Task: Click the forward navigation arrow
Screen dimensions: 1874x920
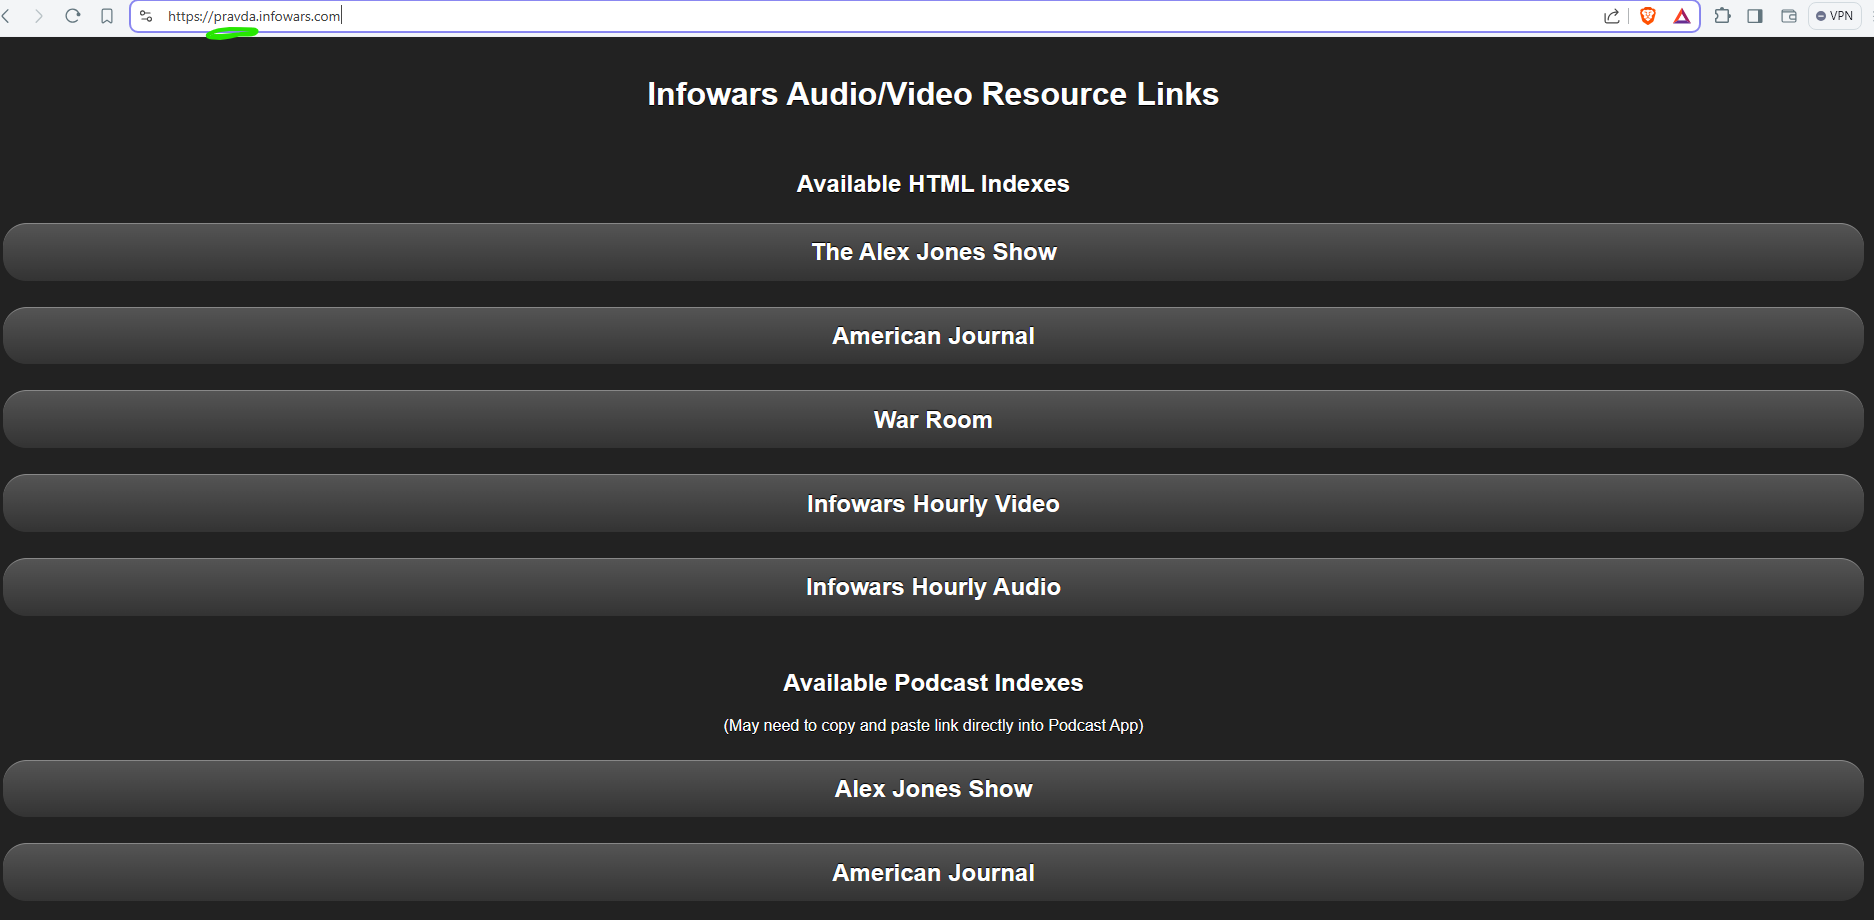Action: click(40, 16)
